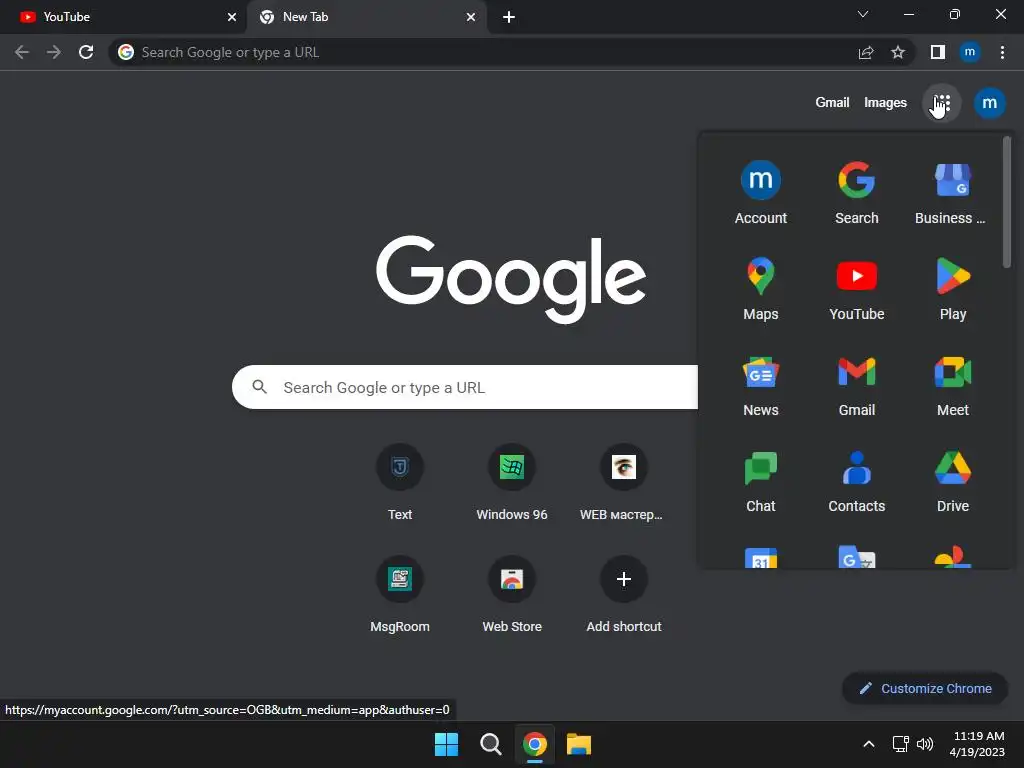
Task: Focus the Google search box on page
Action: pyautogui.click(x=465, y=387)
